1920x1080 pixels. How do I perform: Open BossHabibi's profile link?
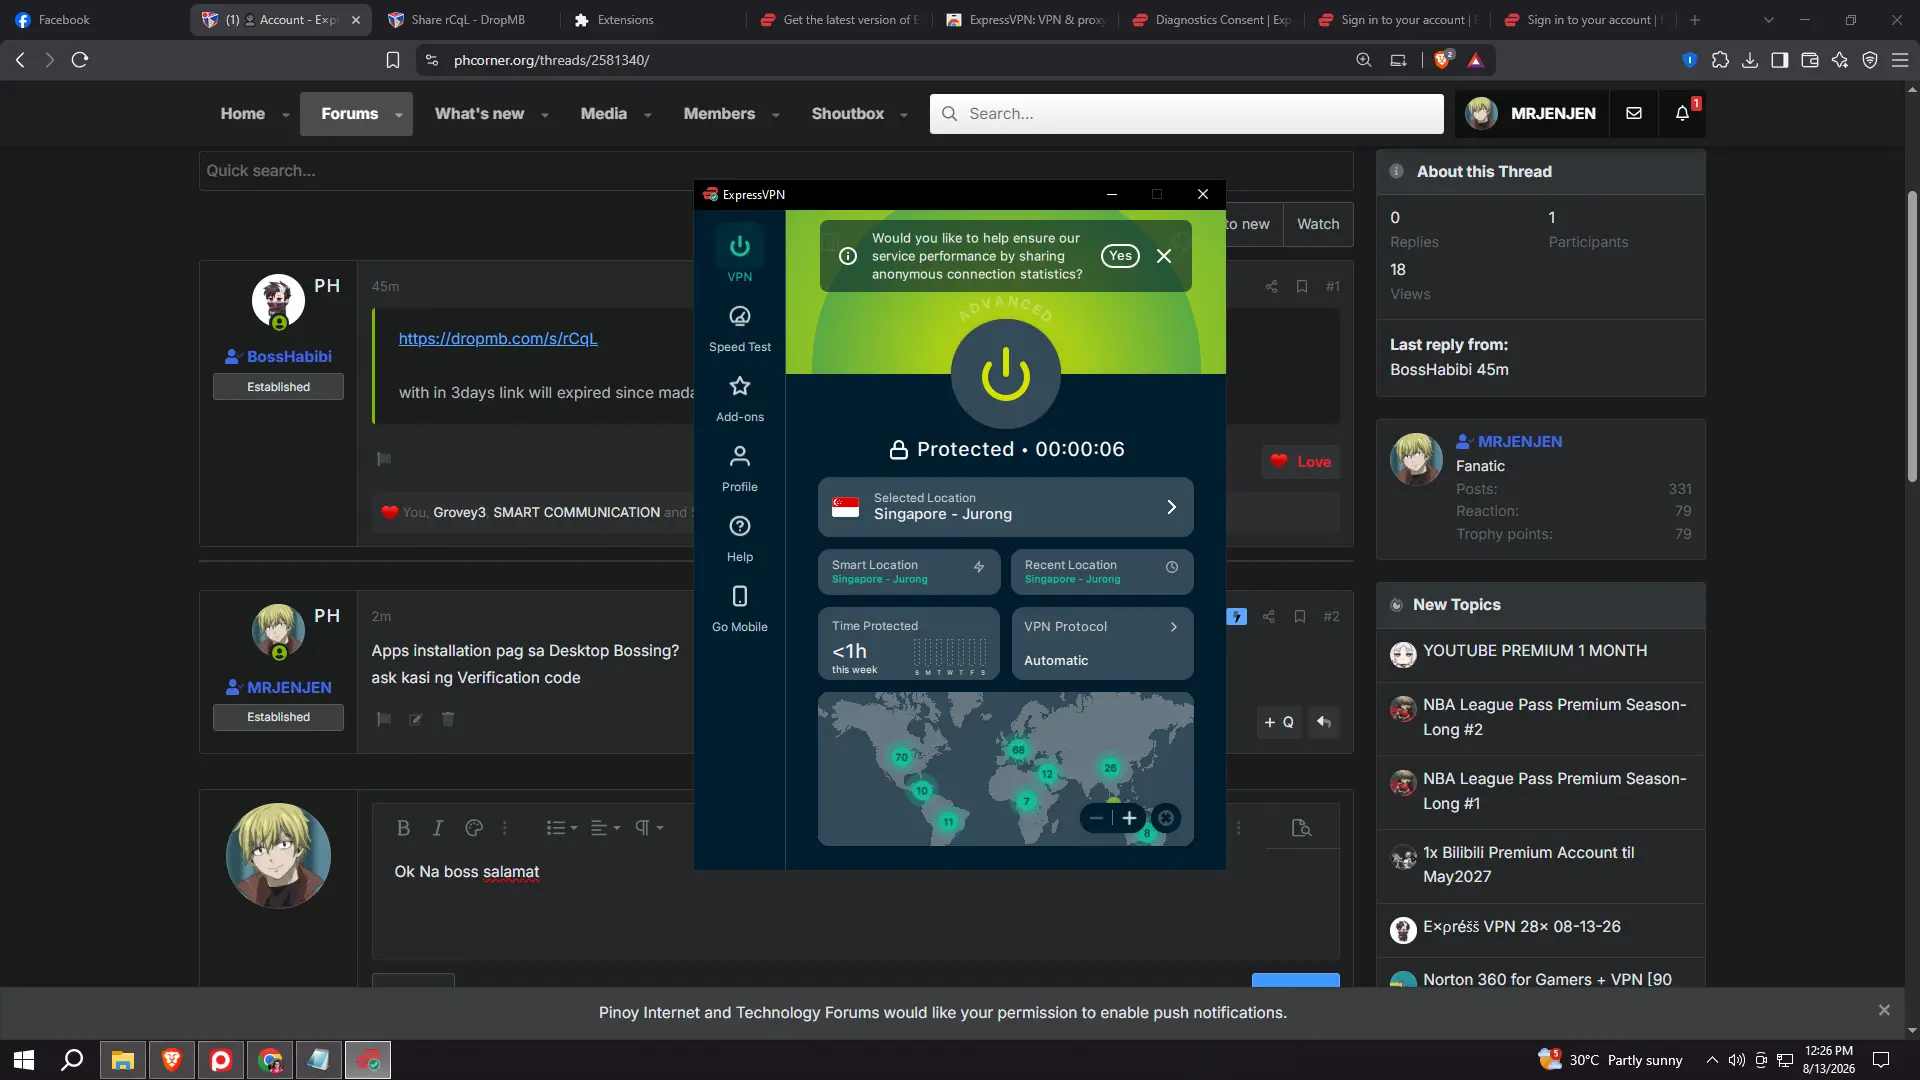(x=289, y=357)
